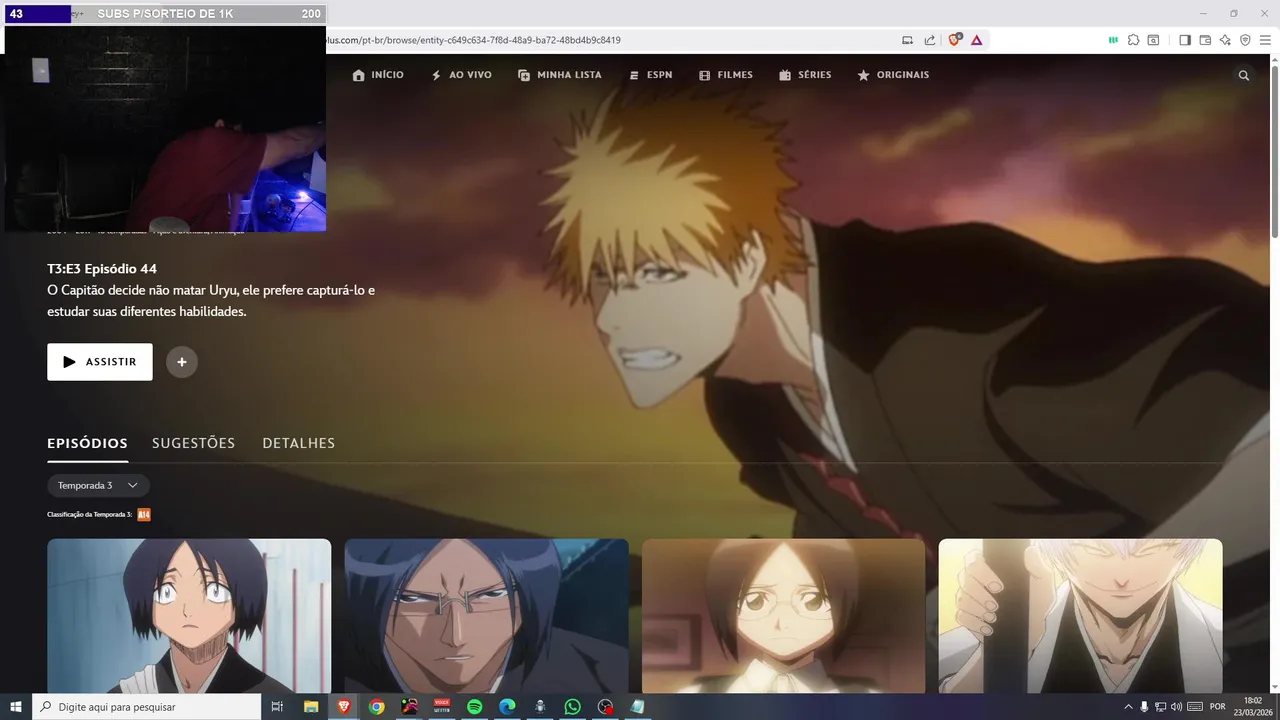1280x720 pixels.
Task: Click the Brave browser taskbar icon
Action: [344, 707]
